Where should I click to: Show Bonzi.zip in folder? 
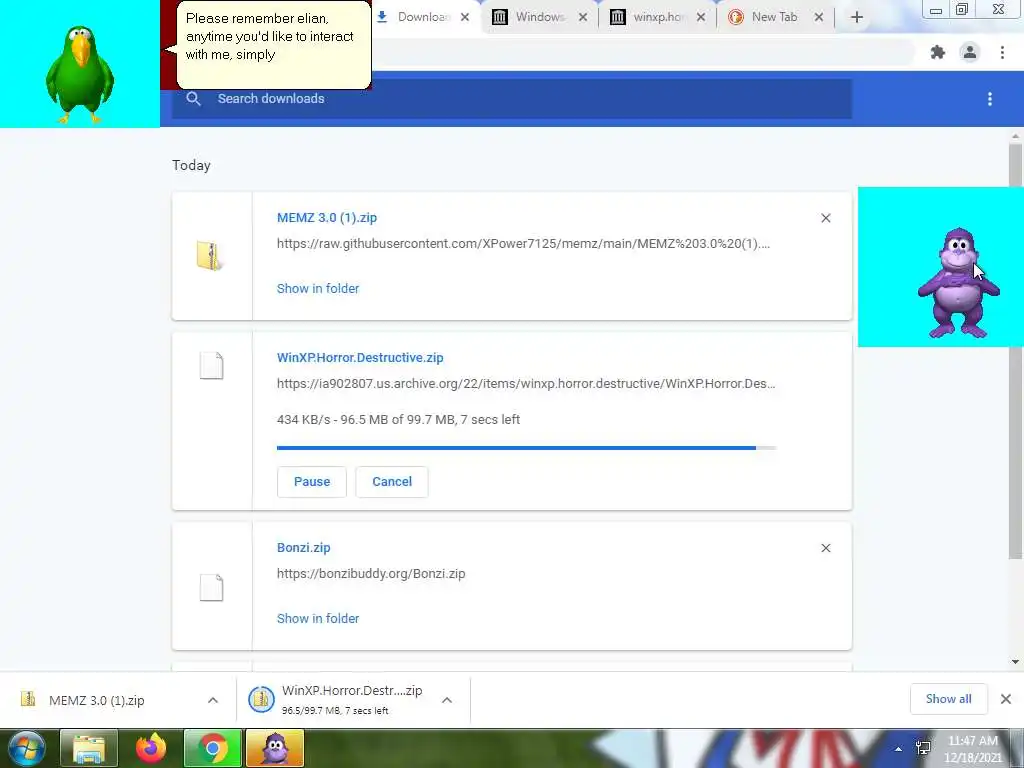(318, 618)
